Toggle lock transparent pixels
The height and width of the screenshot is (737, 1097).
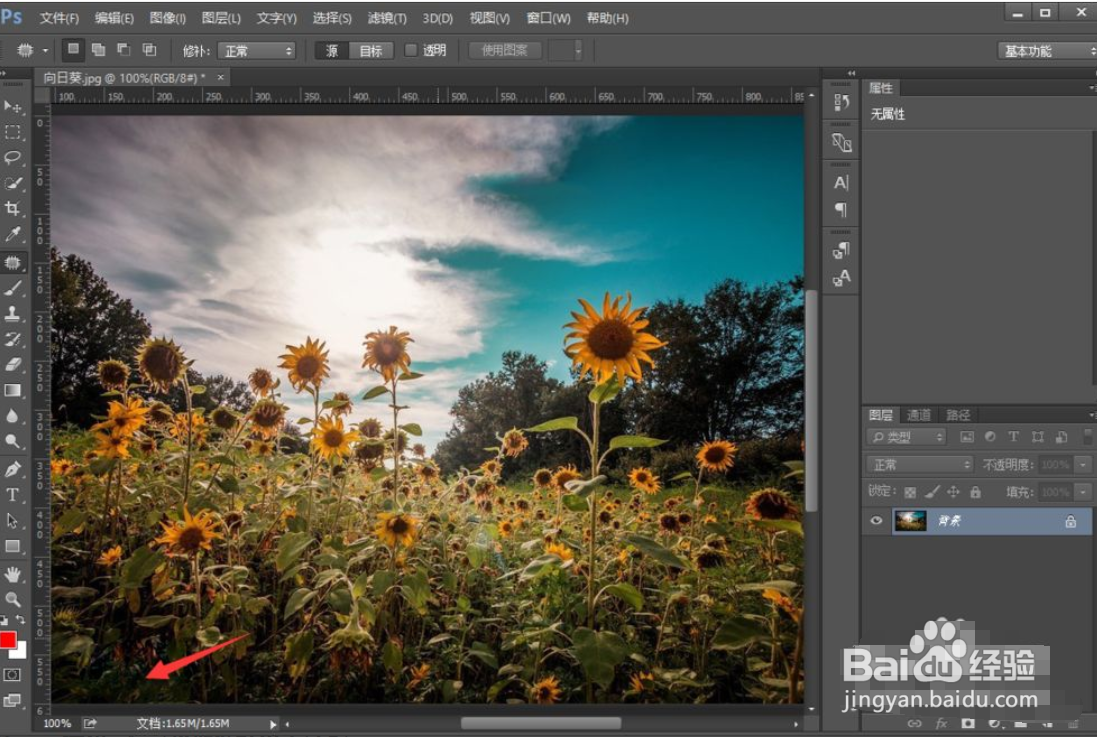pos(910,492)
